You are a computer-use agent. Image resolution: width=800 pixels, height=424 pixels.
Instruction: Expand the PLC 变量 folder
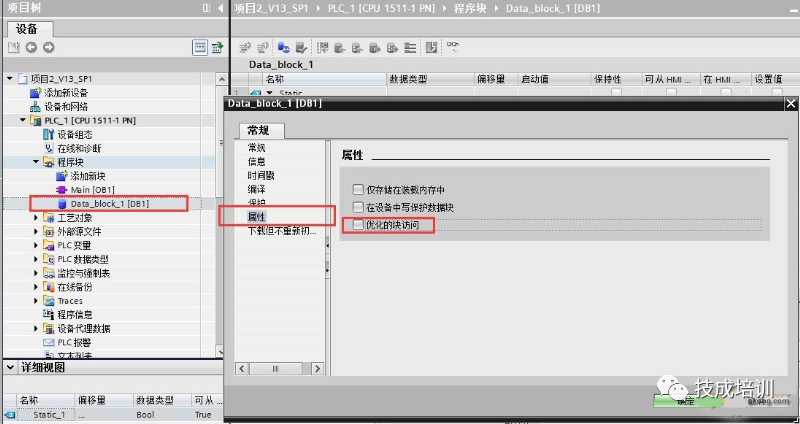point(36,245)
